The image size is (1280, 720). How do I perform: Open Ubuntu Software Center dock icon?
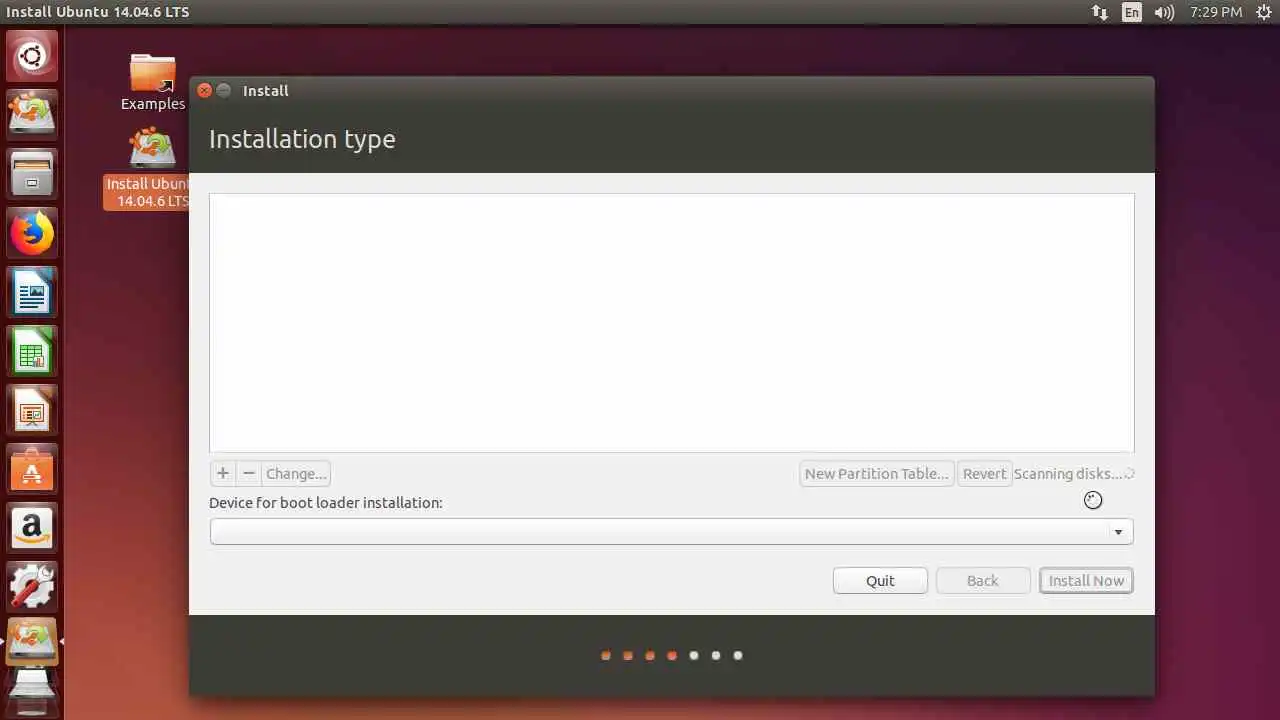[x=32, y=469]
